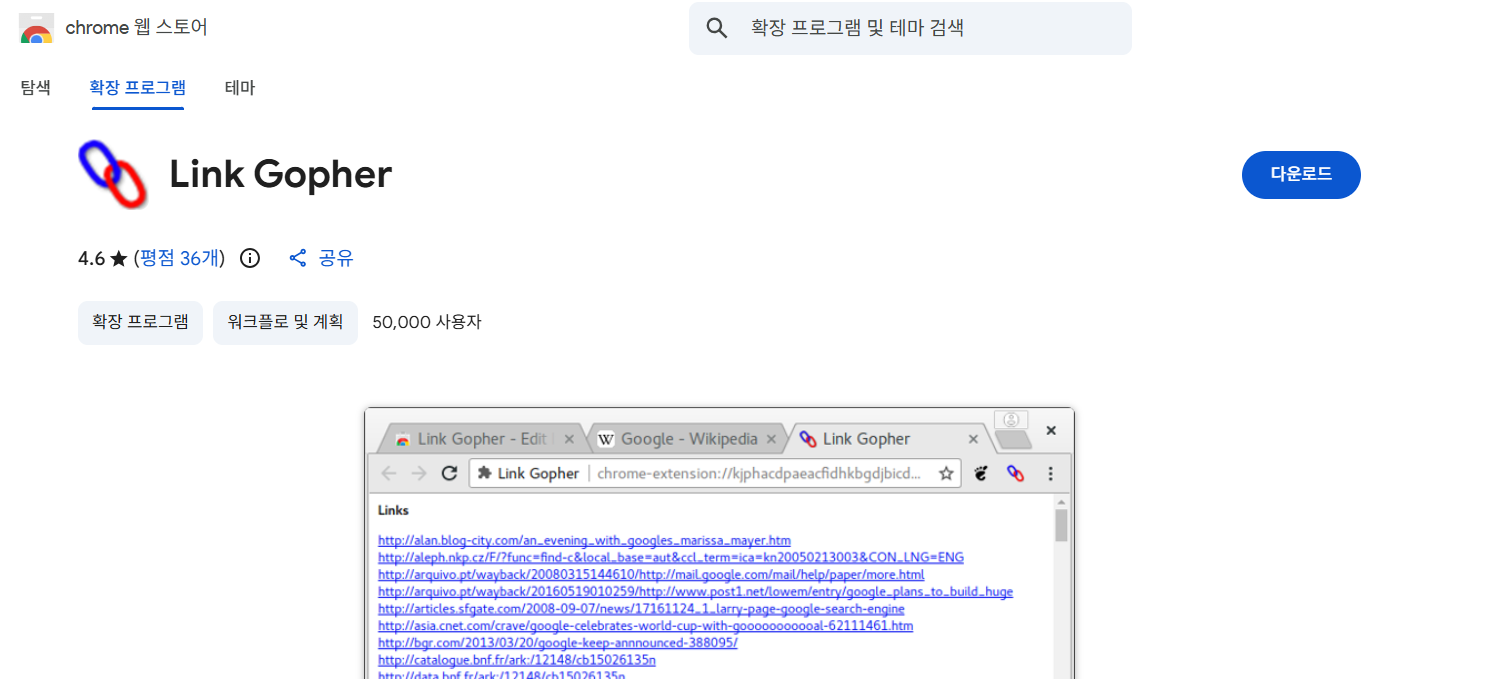Open the 워크플로 및 계획 category chip
This screenshot has height=679, width=1489.
[285, 322]
